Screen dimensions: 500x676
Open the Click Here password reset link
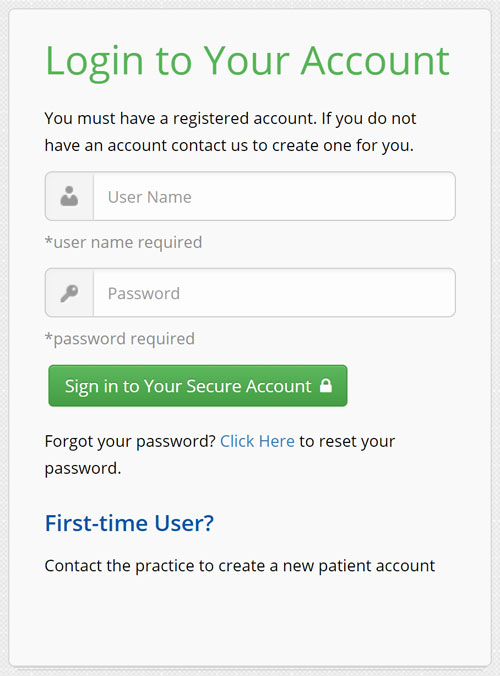point(257,441)
